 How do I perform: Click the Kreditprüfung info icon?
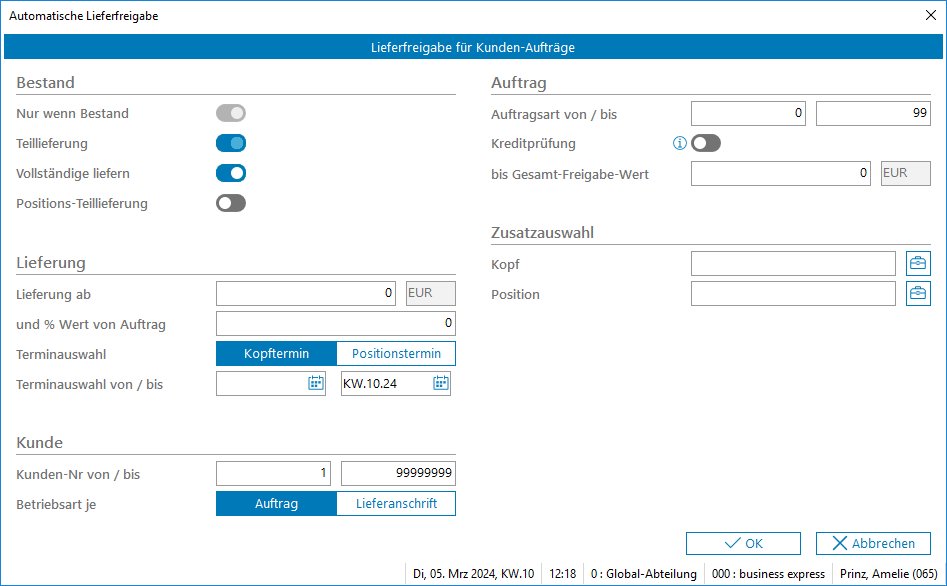click(680, 144)
